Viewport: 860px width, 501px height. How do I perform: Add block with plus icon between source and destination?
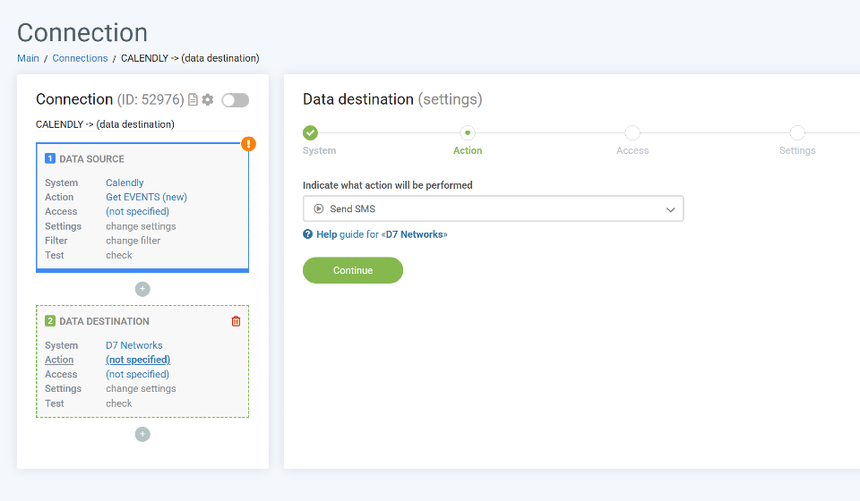[143, 289]
